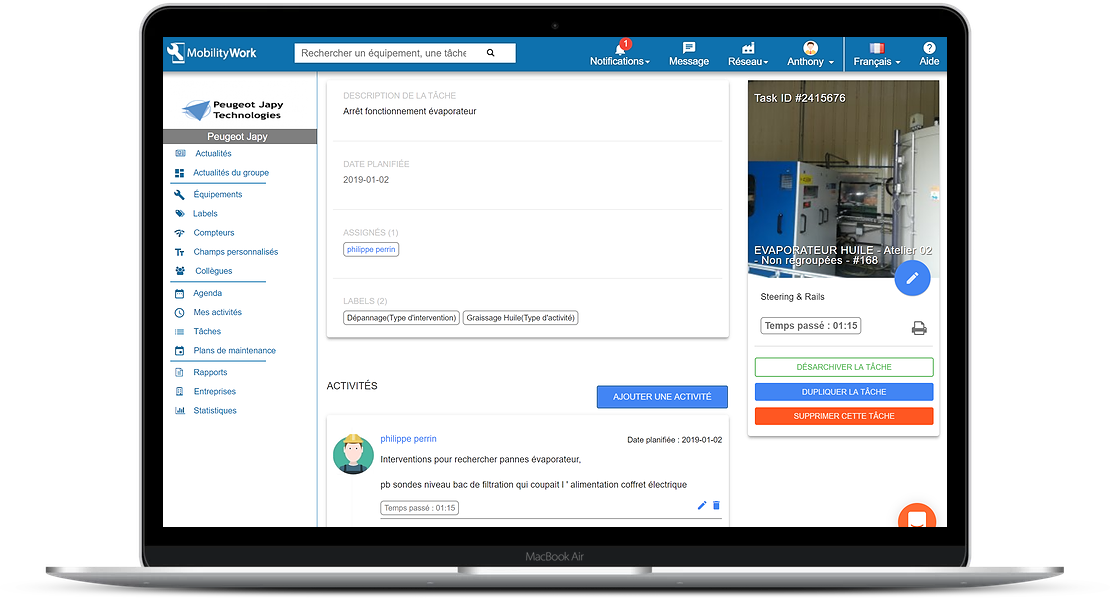The height and width of the screenshot is (598, 1110).
Task: Click the equipment search input field
Action: click(x=390, y=52)
